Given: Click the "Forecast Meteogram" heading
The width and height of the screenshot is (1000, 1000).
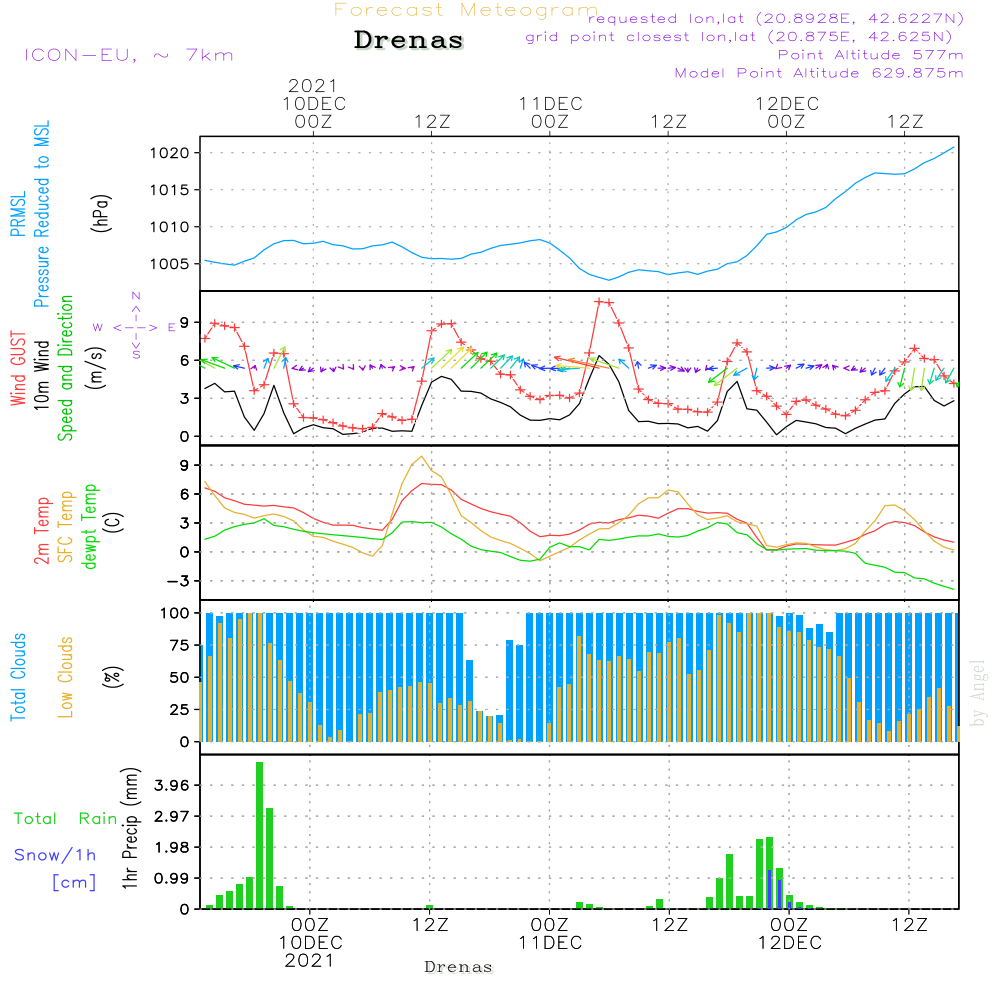Looking at the screenshot, I should click(x=466, y=10).
